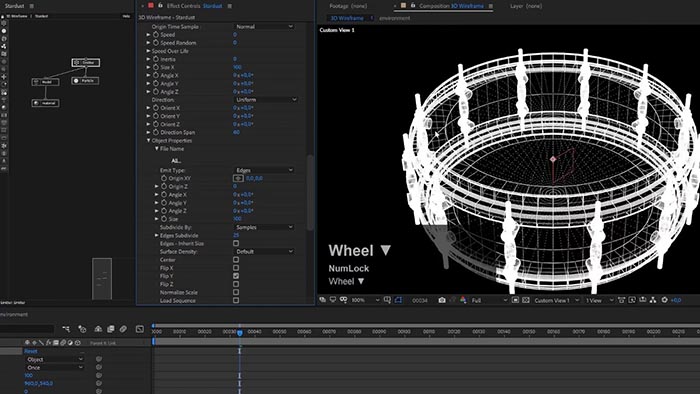Toggle the region of interest icon

pyautogui.click(x=515, y=300)
